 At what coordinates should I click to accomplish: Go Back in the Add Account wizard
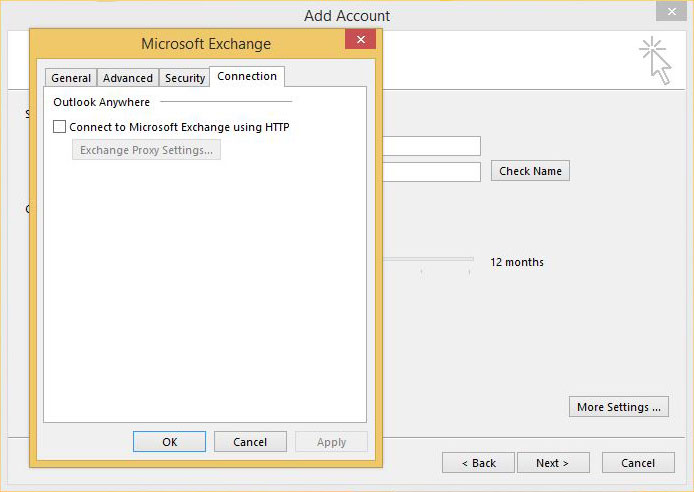click(x=478, y=463)
